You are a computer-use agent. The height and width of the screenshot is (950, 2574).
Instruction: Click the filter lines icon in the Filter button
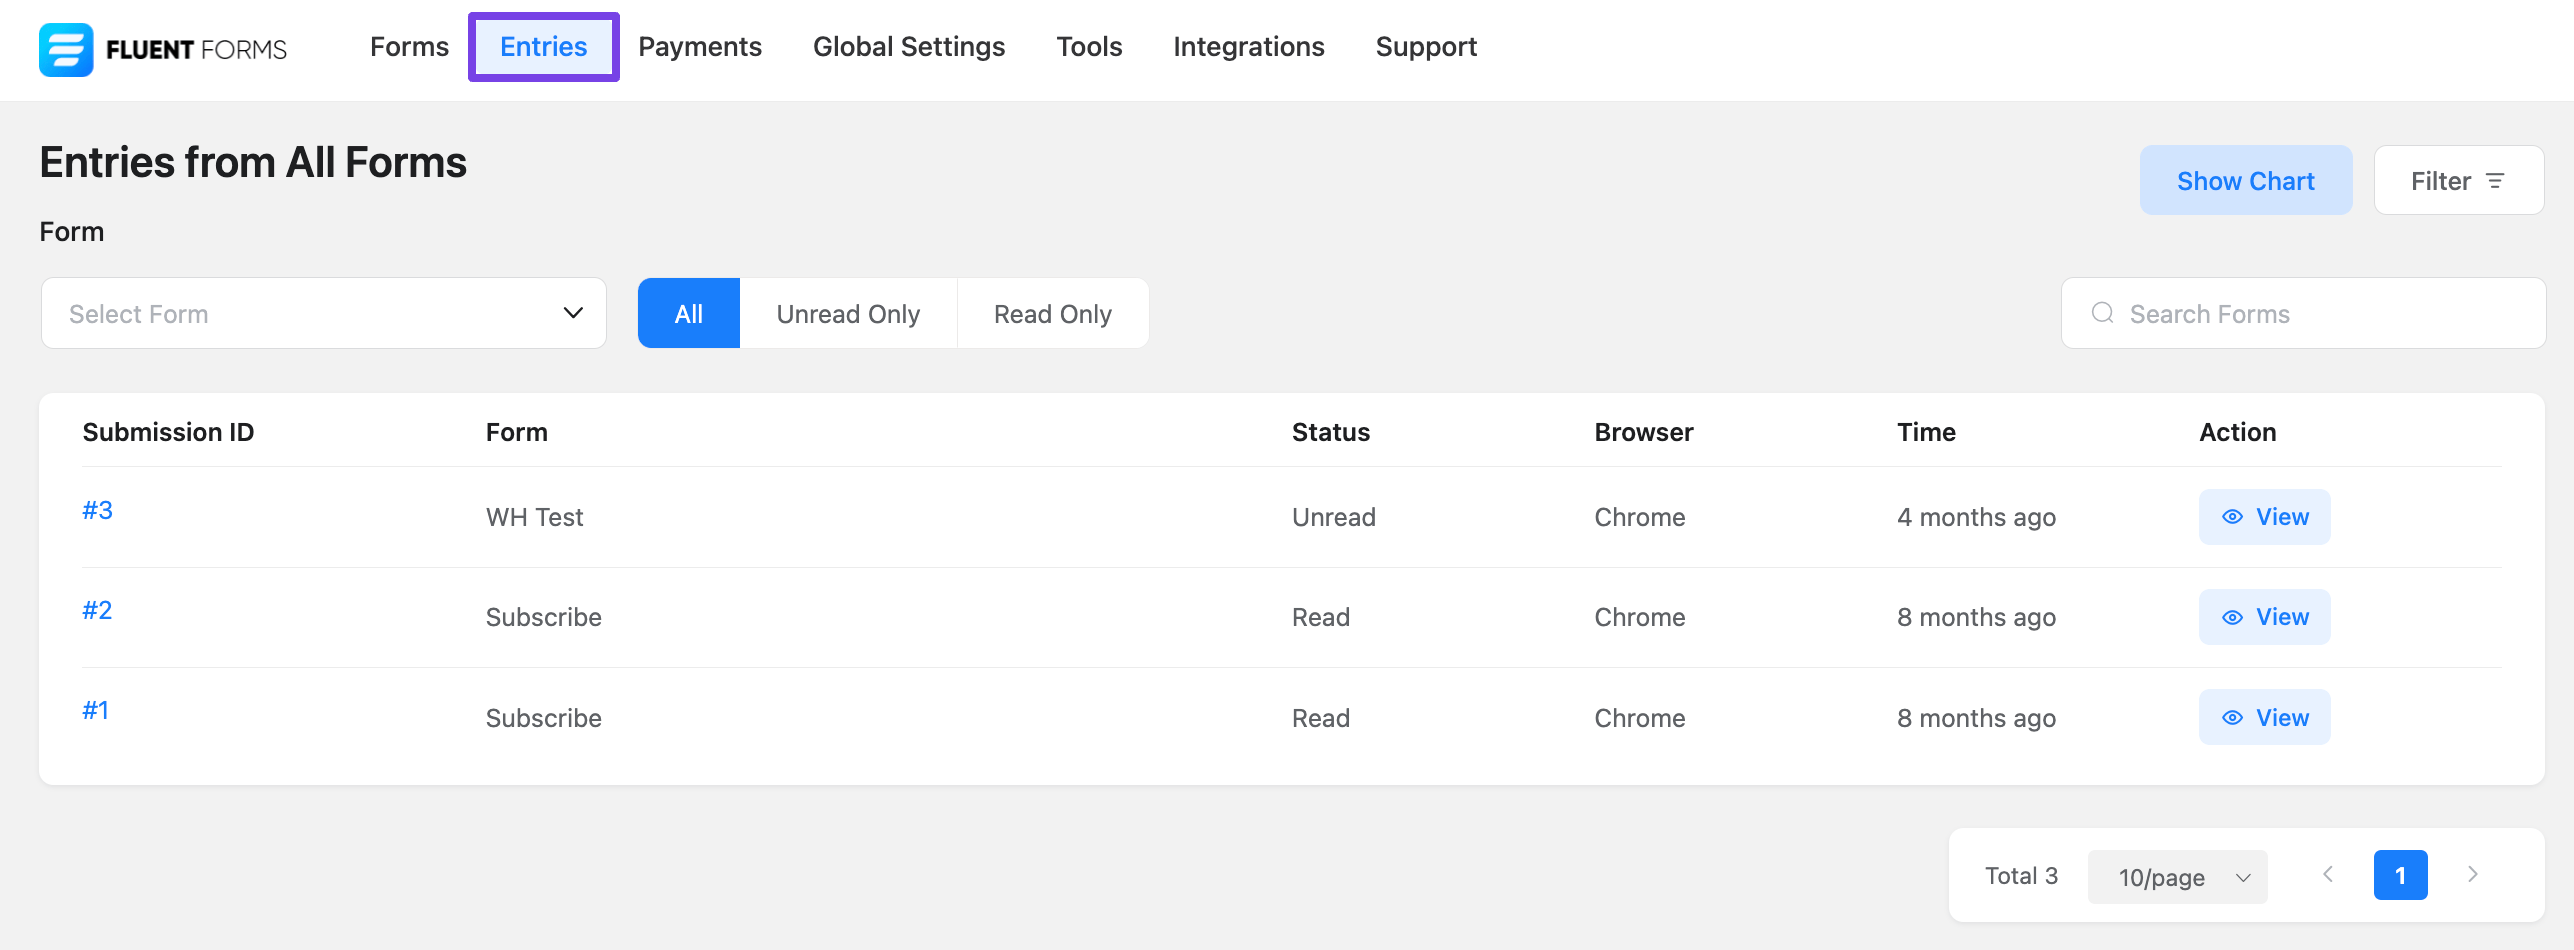point(2495,181)
